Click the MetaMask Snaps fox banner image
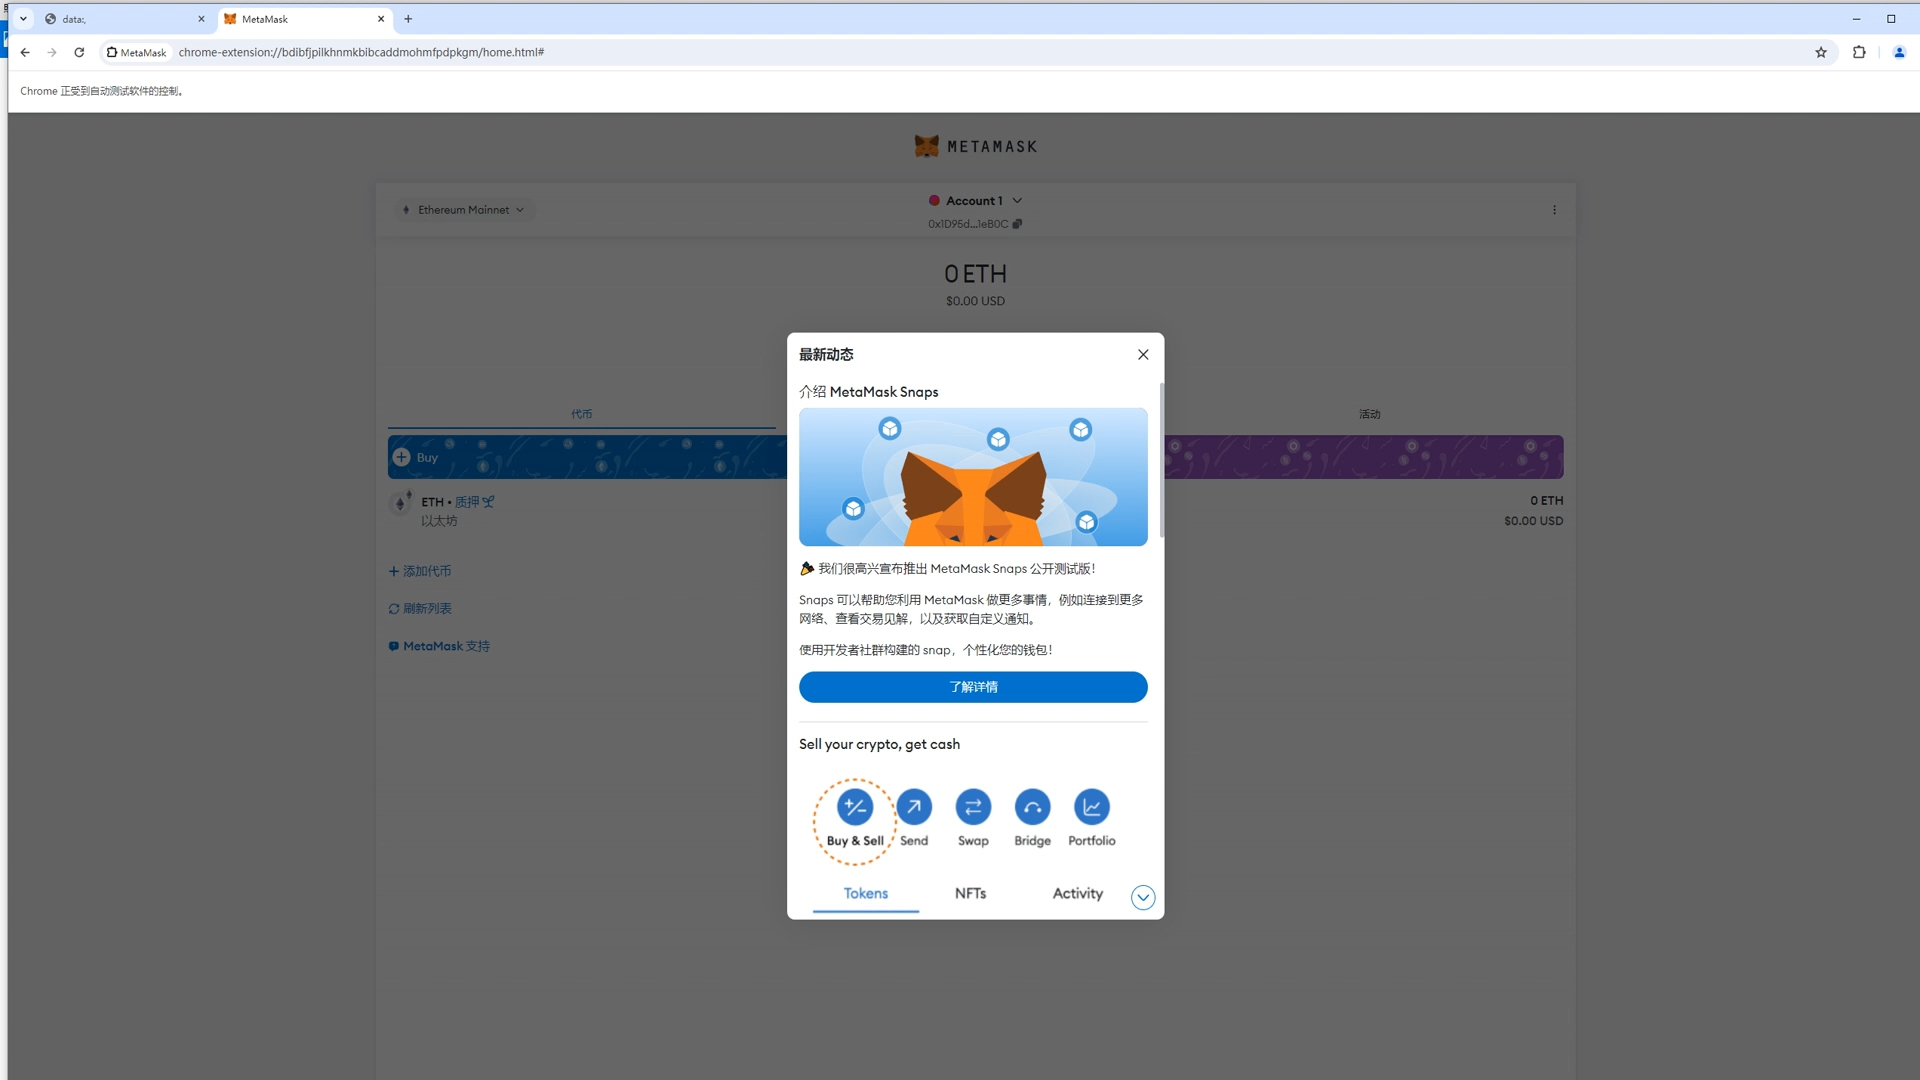This screenshot has height=1080, width=1920. pyautogui.click(x=973, y=477)
